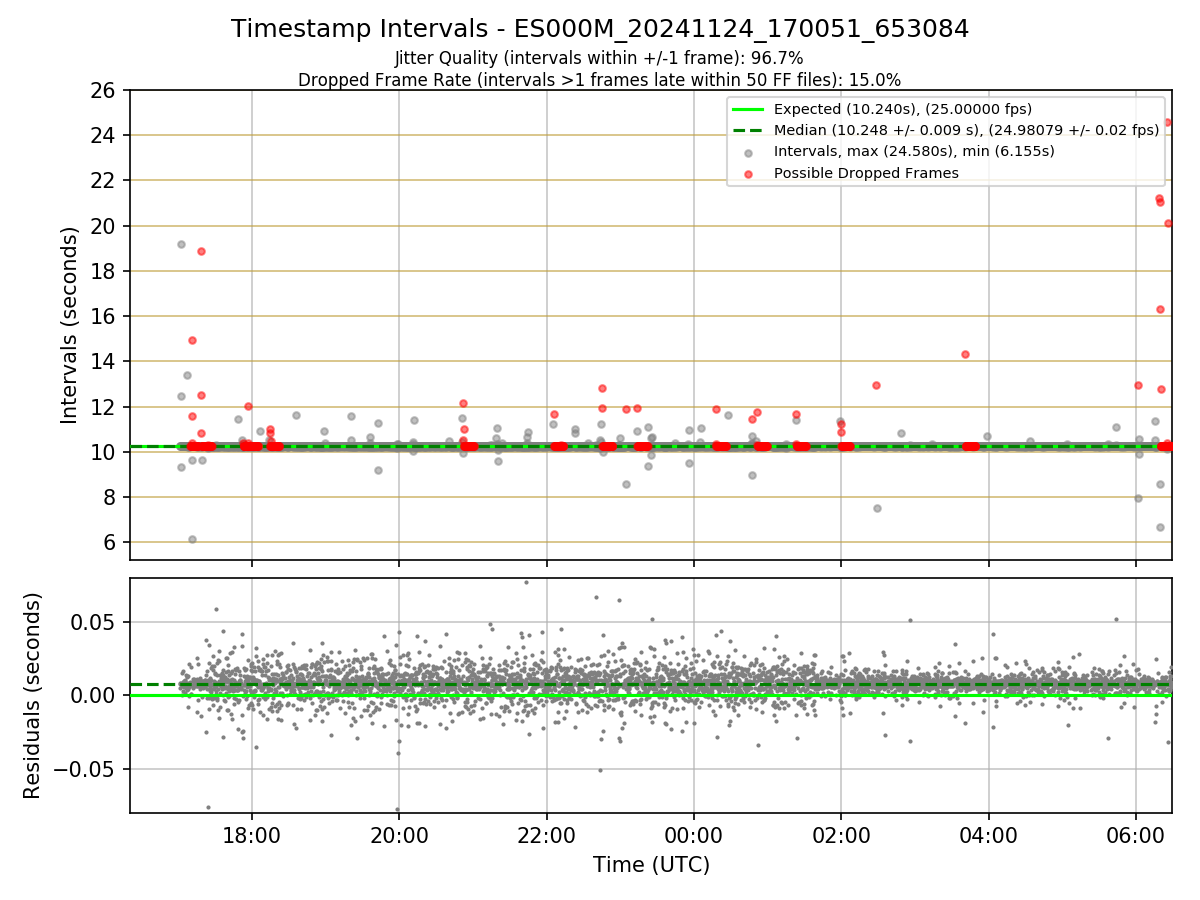Click the "22:00" time tick label
This screenshot has width=1200, height=900.
pos(546,834)
